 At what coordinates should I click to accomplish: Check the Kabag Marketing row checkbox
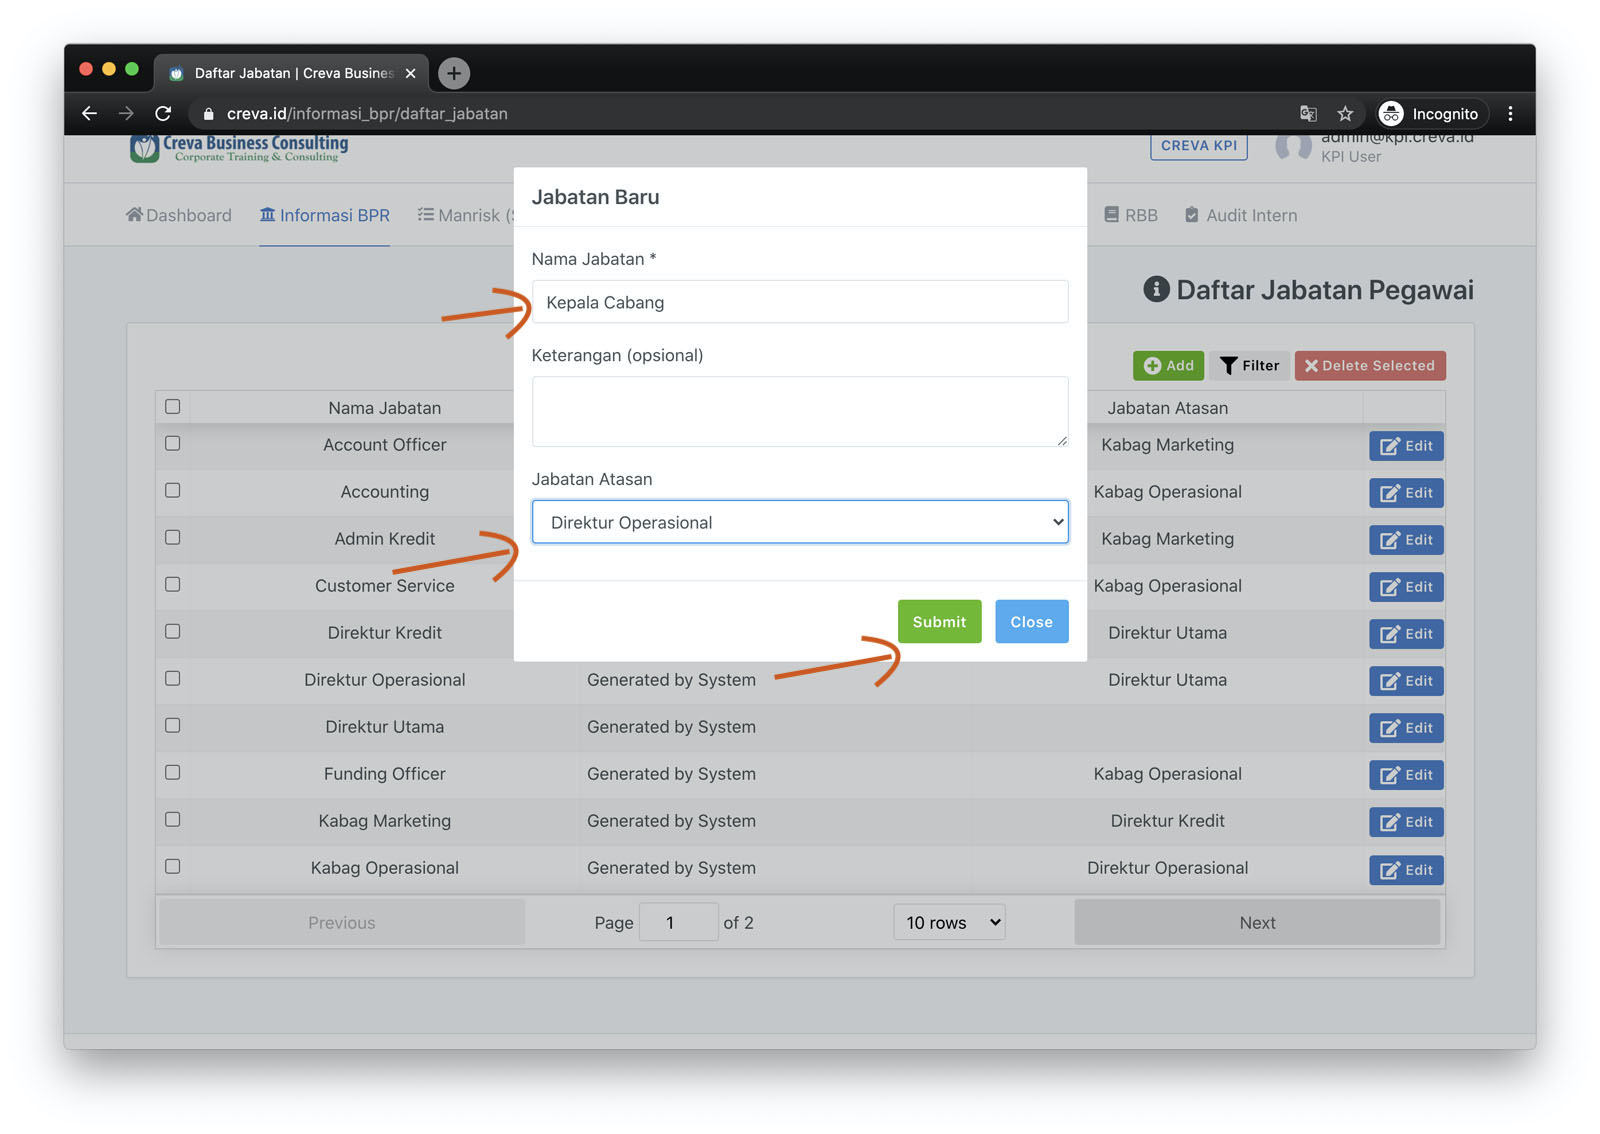pyautogui.click(x=173, y=819)
